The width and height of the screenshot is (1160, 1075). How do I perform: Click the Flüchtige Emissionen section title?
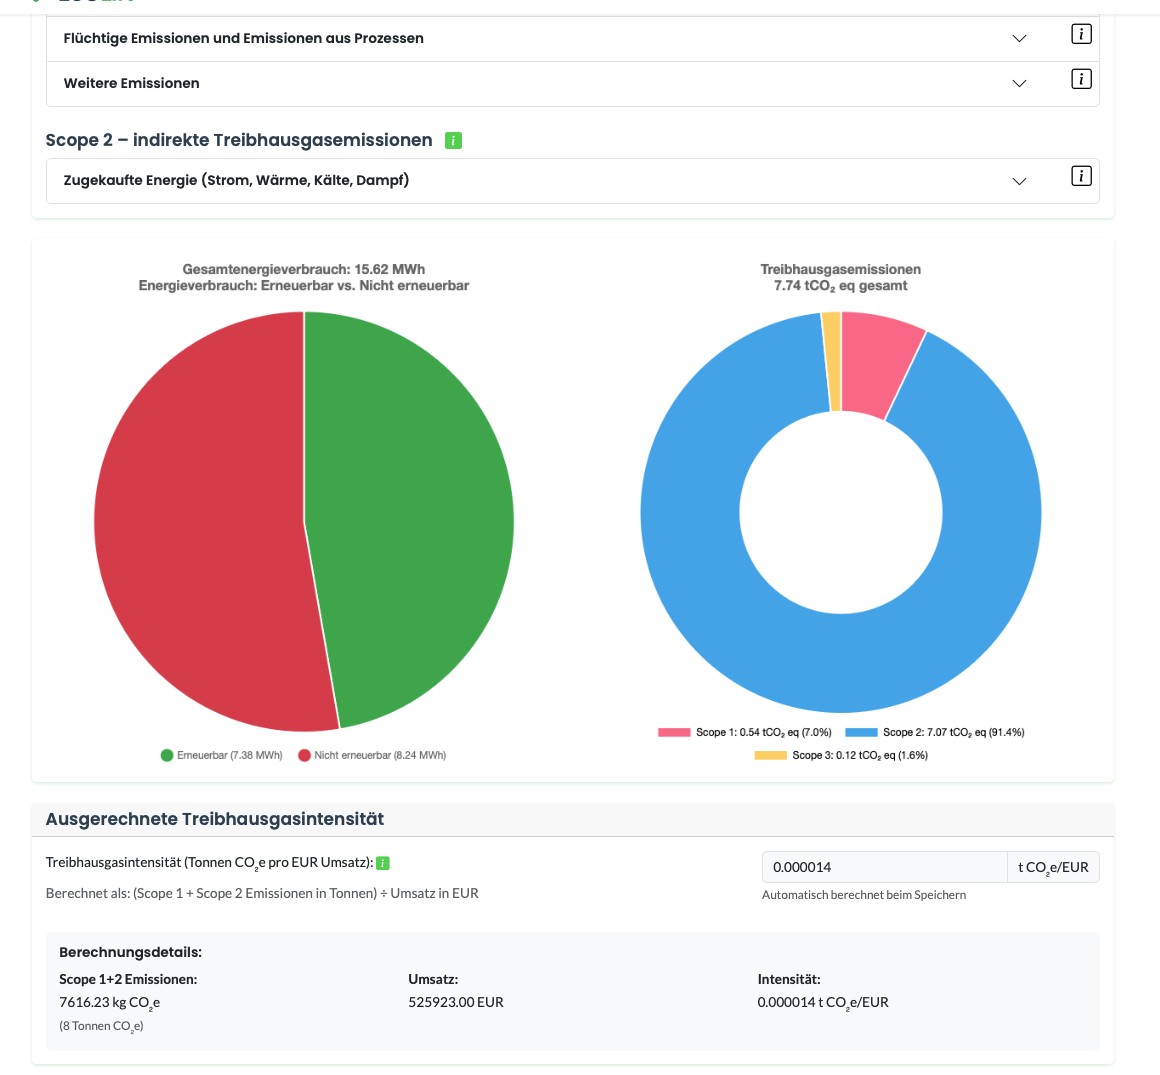(243, 38)
